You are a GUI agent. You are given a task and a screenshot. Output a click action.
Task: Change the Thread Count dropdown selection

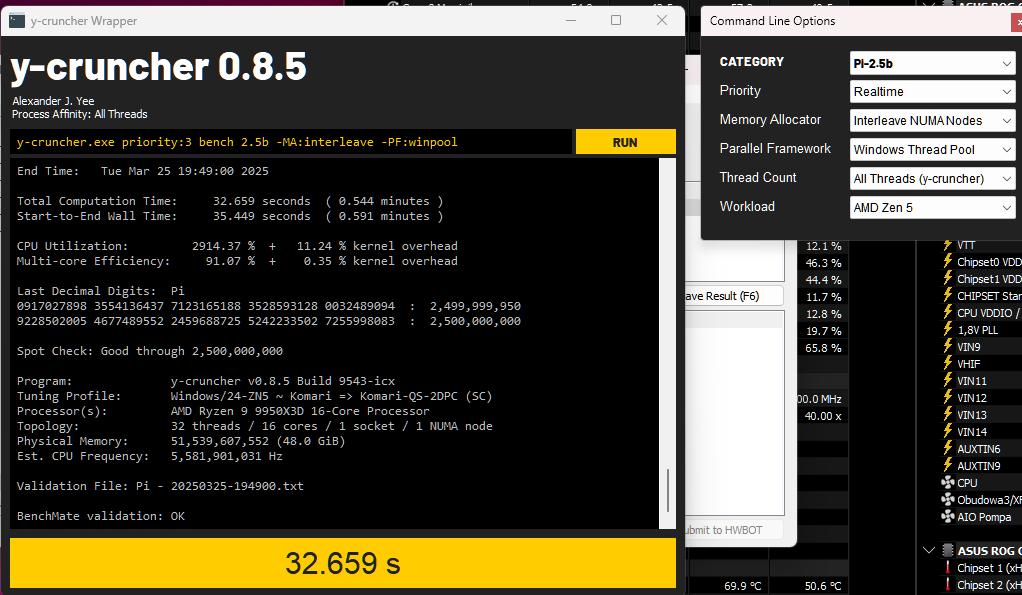(x=932, y=179)
